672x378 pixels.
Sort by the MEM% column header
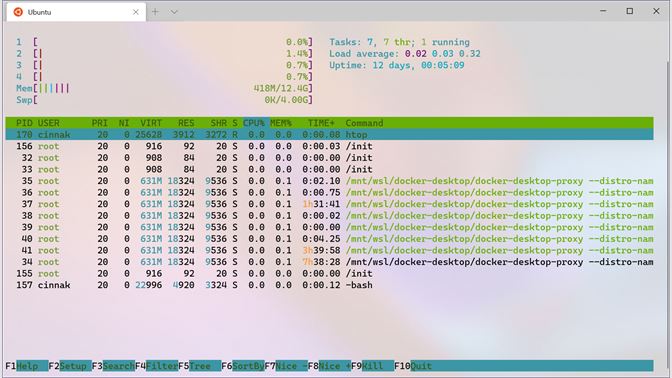281,123
